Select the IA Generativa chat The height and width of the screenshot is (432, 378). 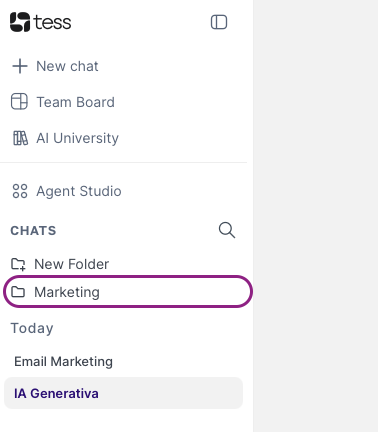123,393
